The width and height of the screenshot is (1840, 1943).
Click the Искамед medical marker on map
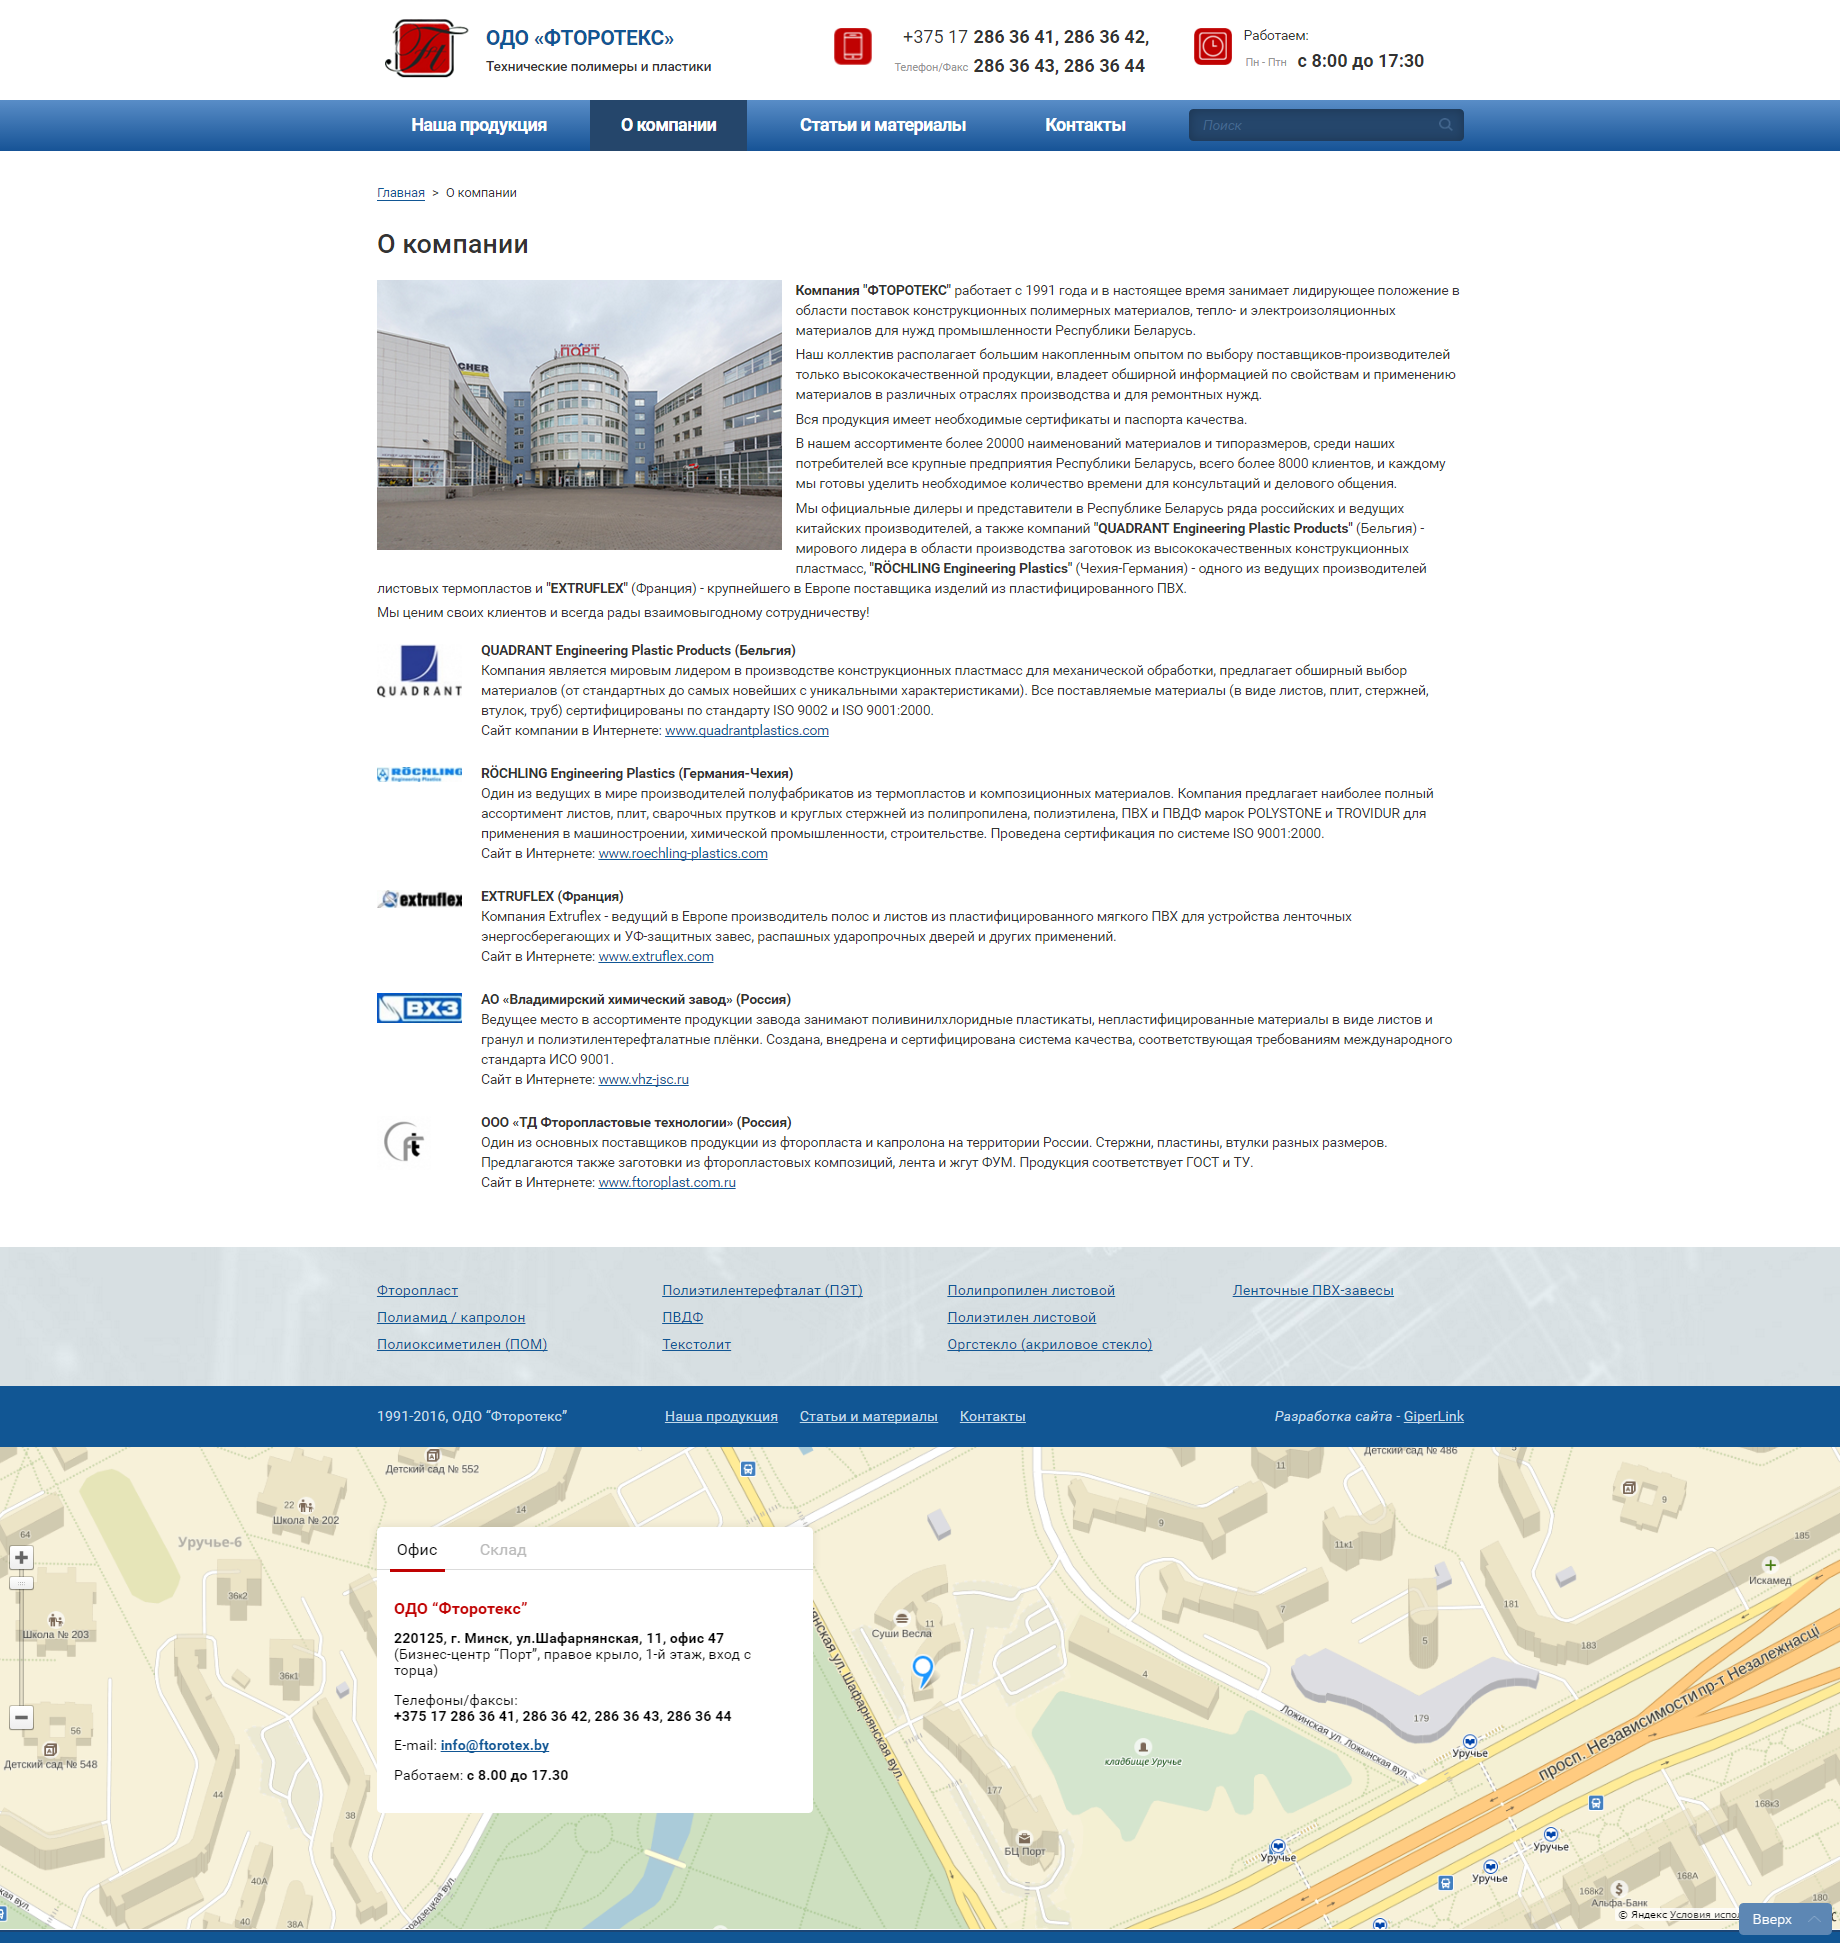coord(1770,1565)
